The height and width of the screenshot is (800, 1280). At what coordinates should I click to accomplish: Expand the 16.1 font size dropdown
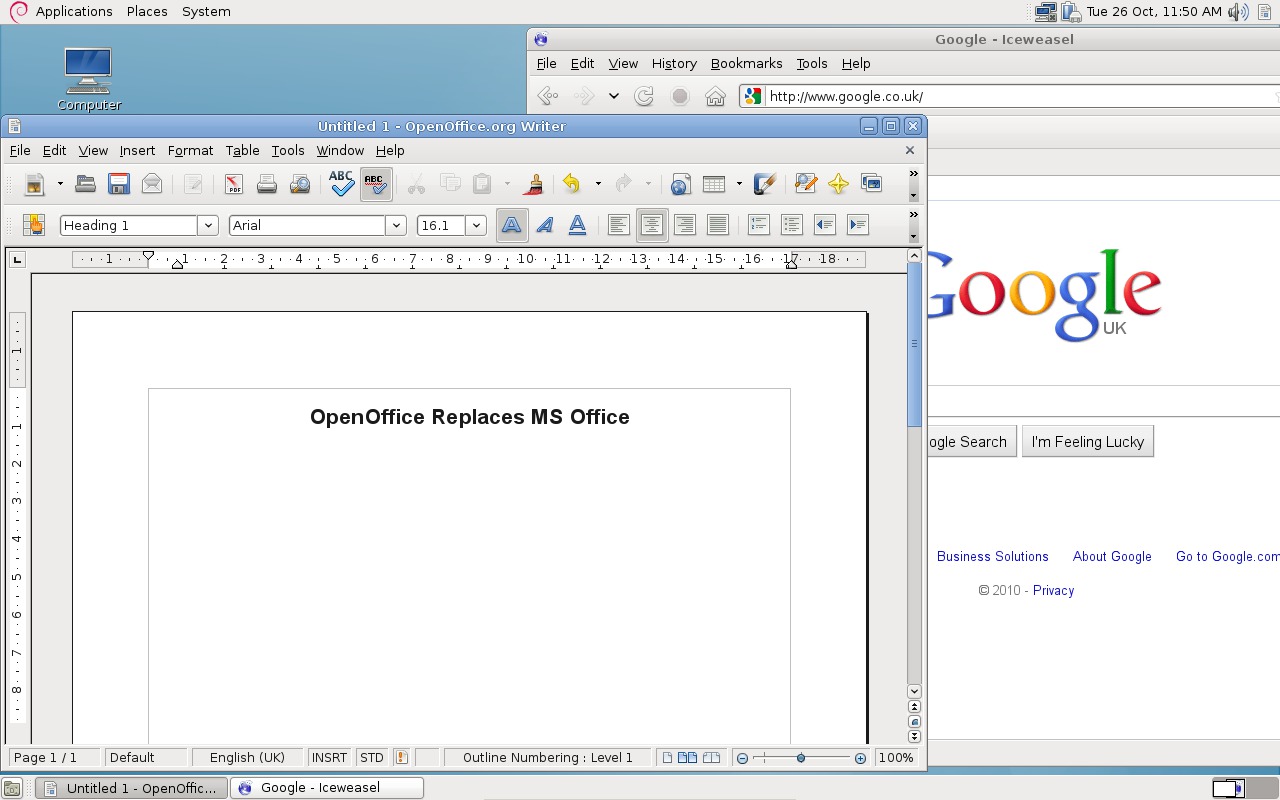(x=477, y=225)
